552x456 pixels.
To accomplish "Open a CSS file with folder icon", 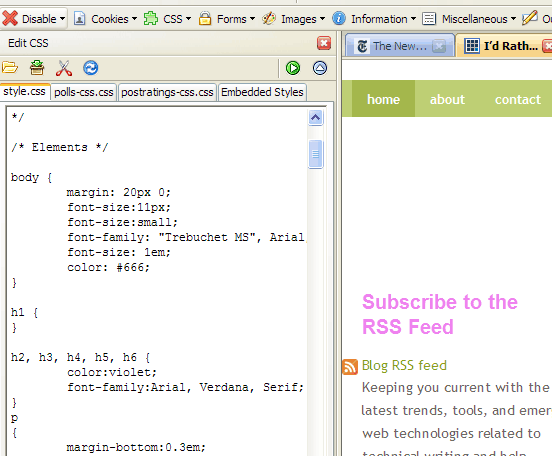I will point(10,68).
